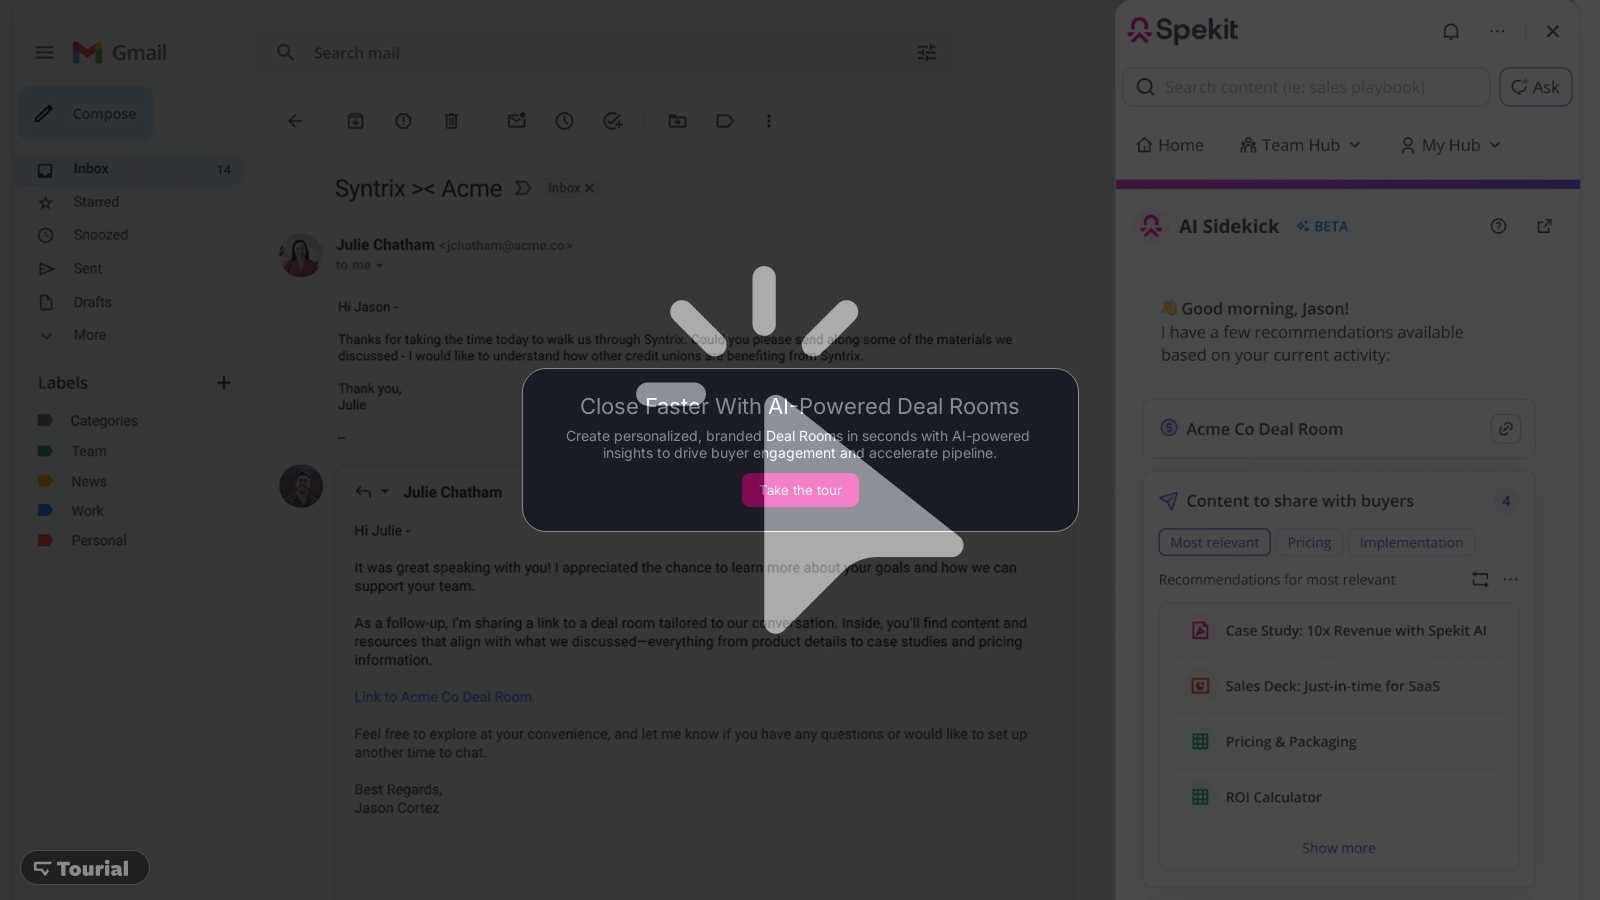Create new label plus icon
The width and height of the screenshot is (1600, 900).
[x=224, y=383]
